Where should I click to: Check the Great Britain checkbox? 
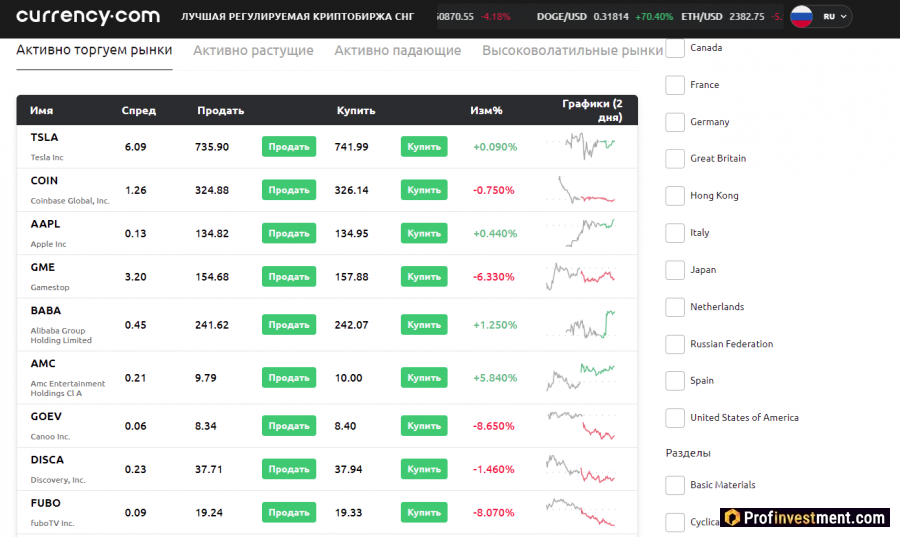tap(675, 159)
